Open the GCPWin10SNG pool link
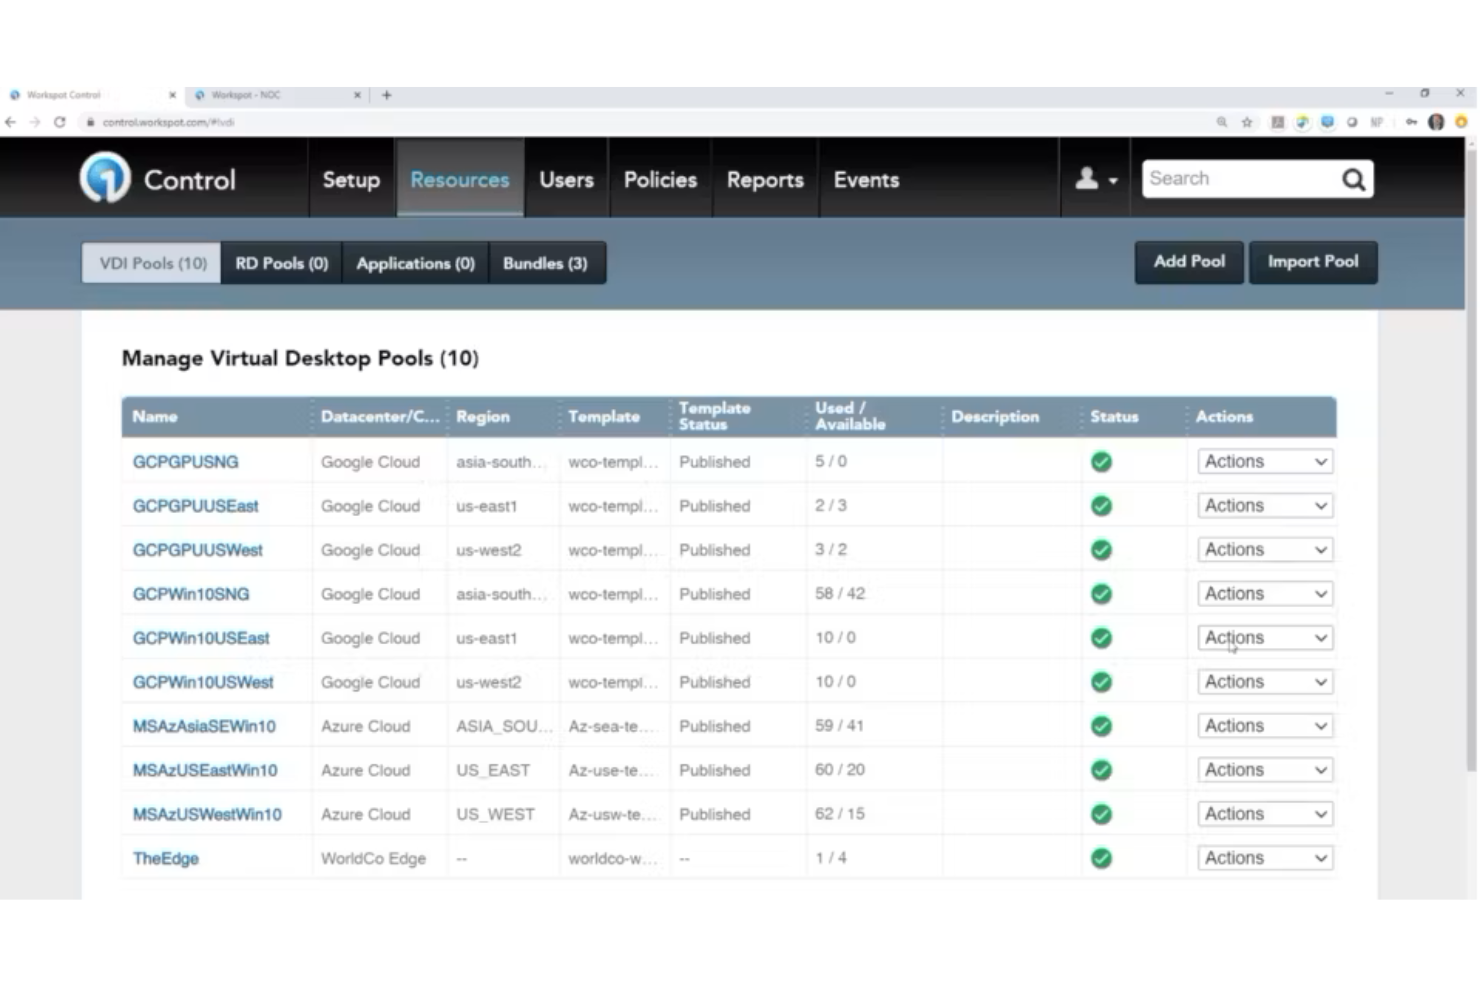The height and width of the screenshot is (987, 1480). pyautogui.click(x=190, y=593)
